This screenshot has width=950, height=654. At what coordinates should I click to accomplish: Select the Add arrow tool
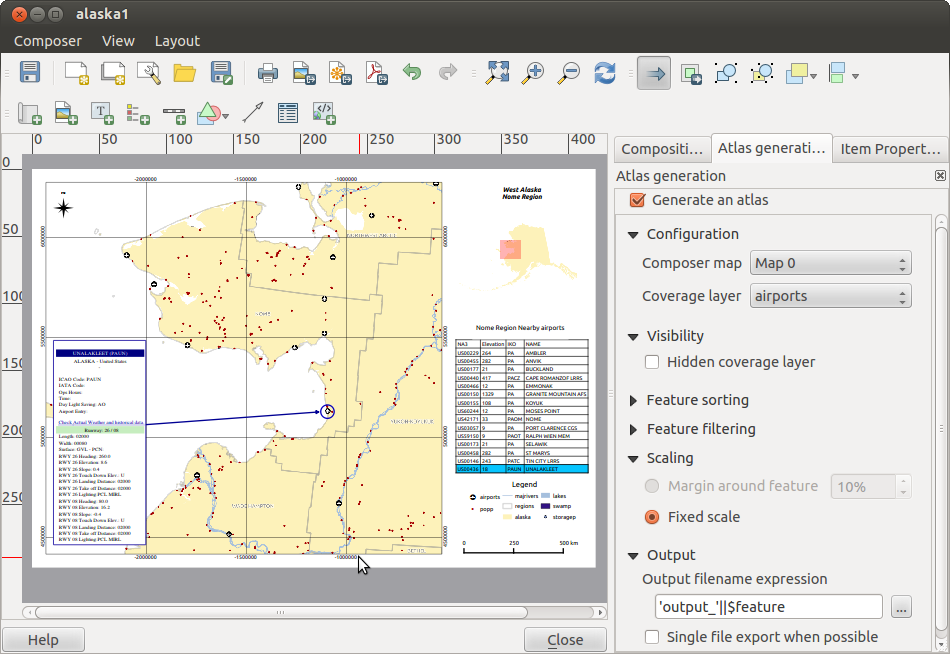tap(252, 113)
